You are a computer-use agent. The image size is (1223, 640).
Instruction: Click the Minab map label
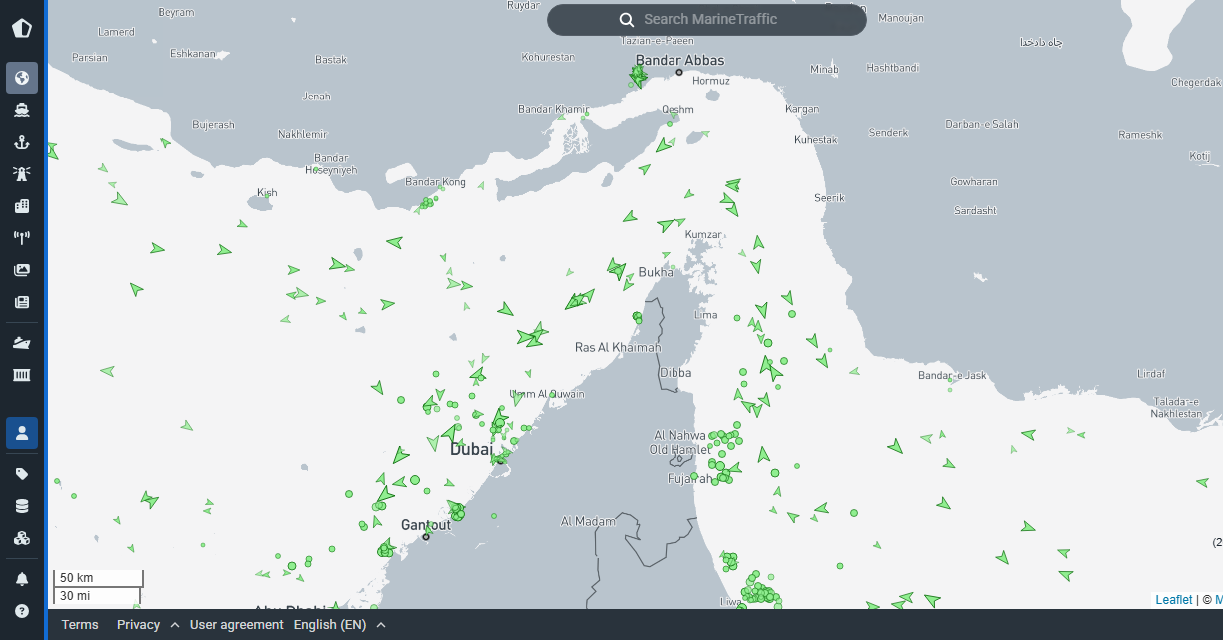[824, 69]
